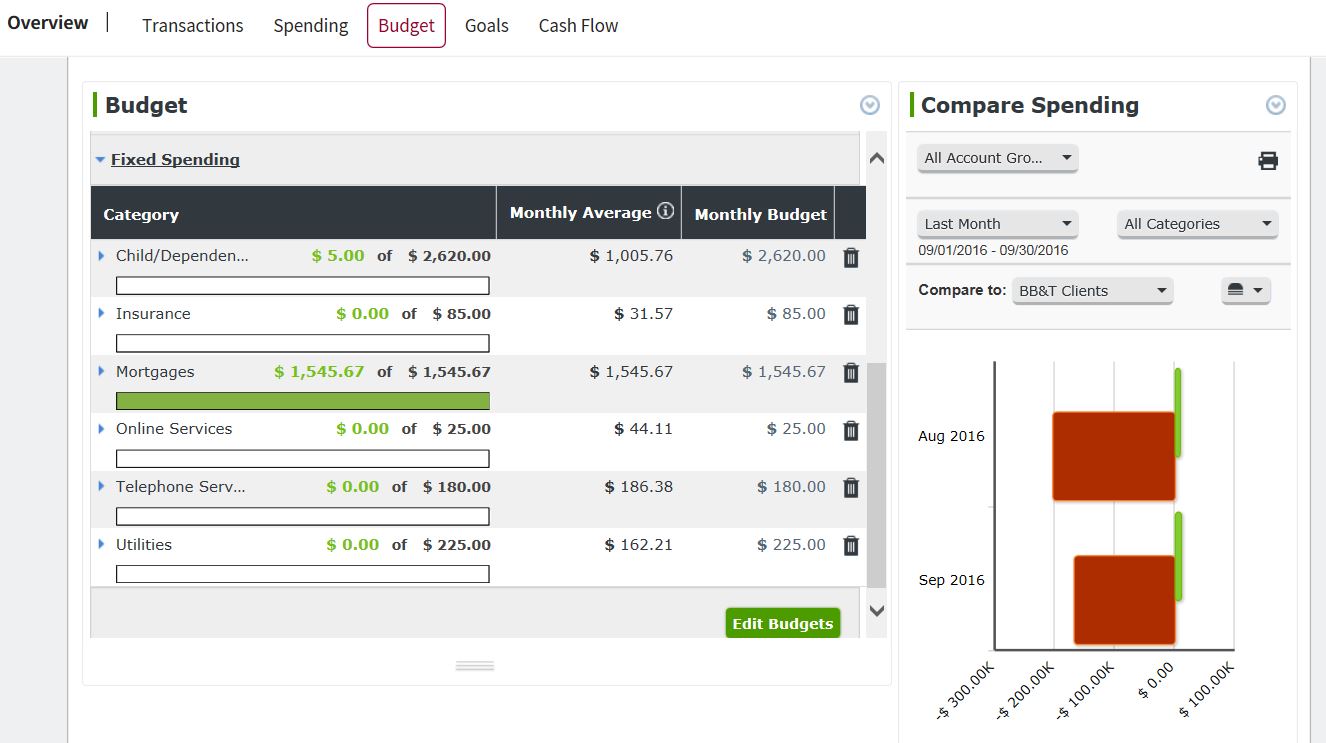The image size is (1326, 743).
Task: Click the Fixed Spending link
Action: click(175, 160)
